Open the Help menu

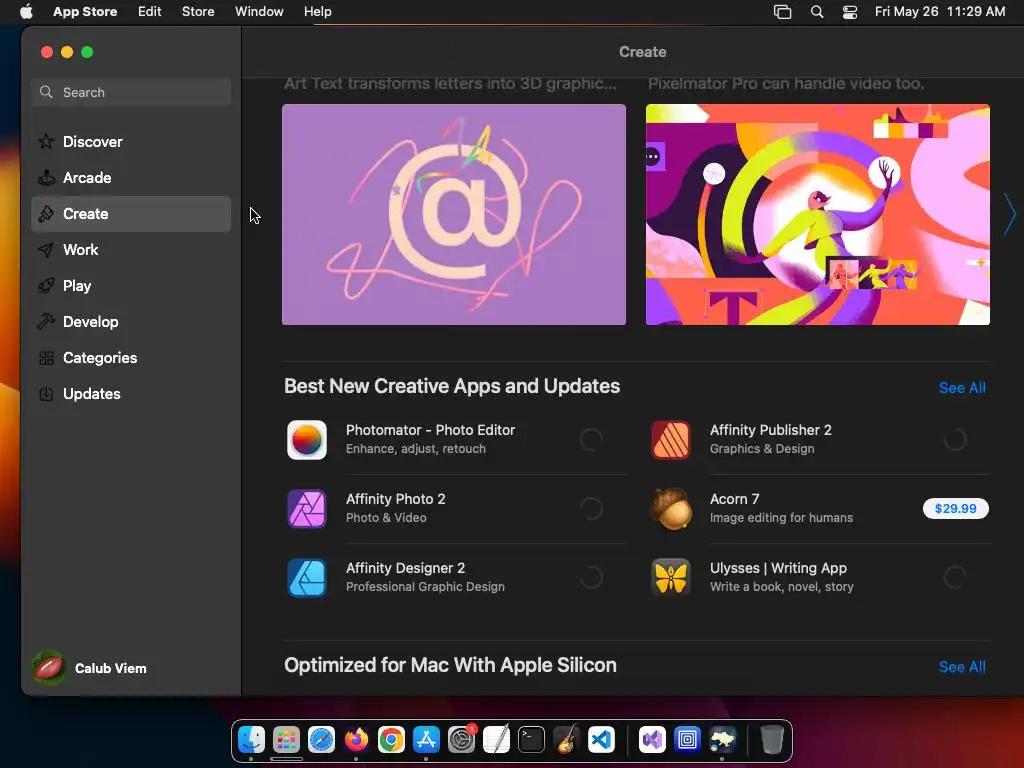coord(317,11)
